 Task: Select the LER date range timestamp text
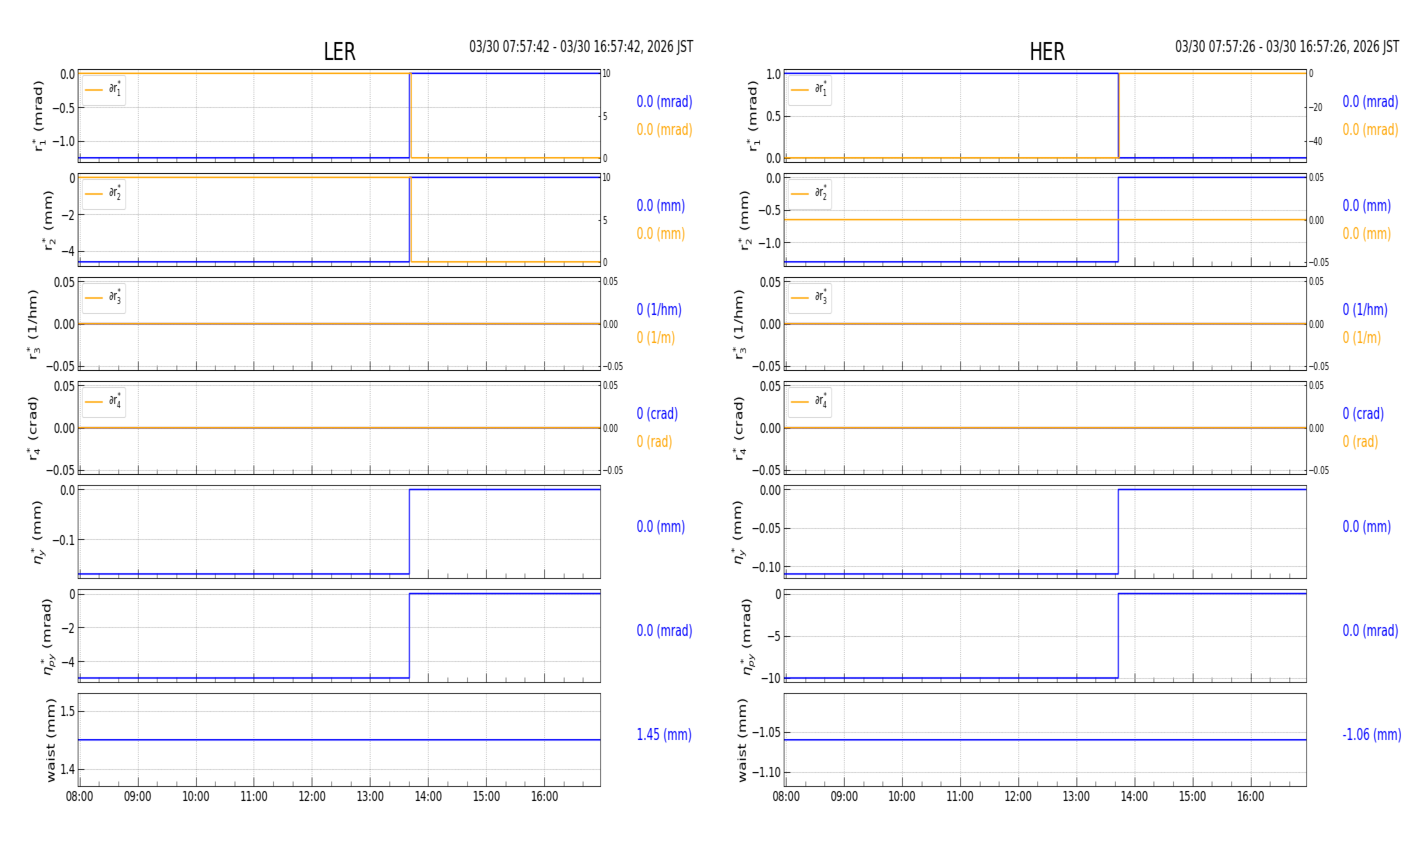point(581,47)
